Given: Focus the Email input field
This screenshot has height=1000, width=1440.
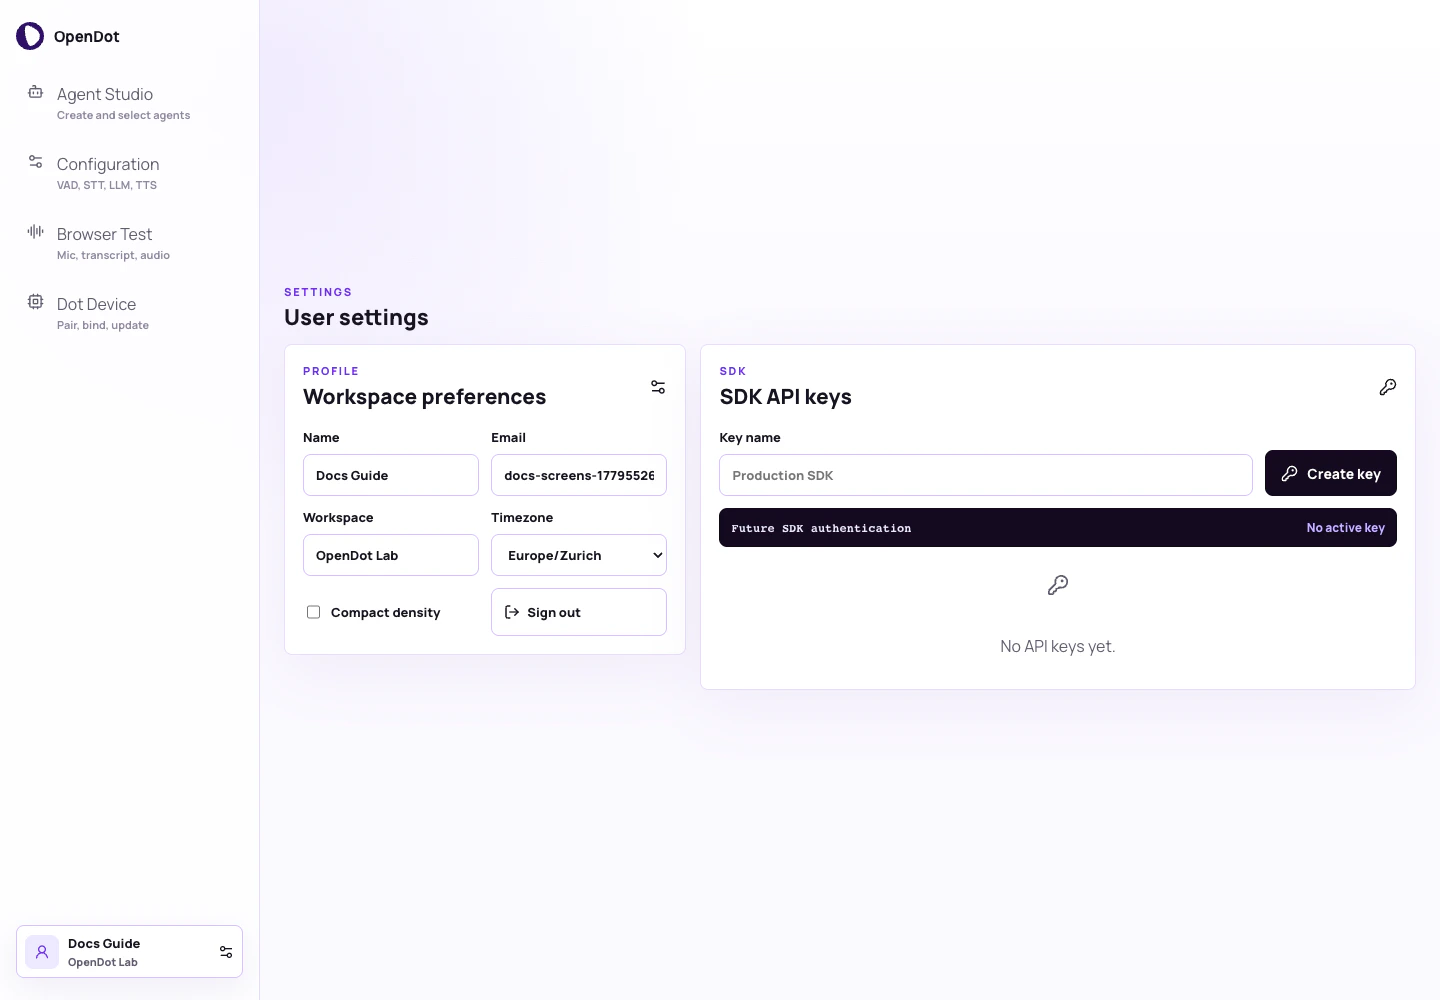Looking at the screenshot, I should 579,475.
